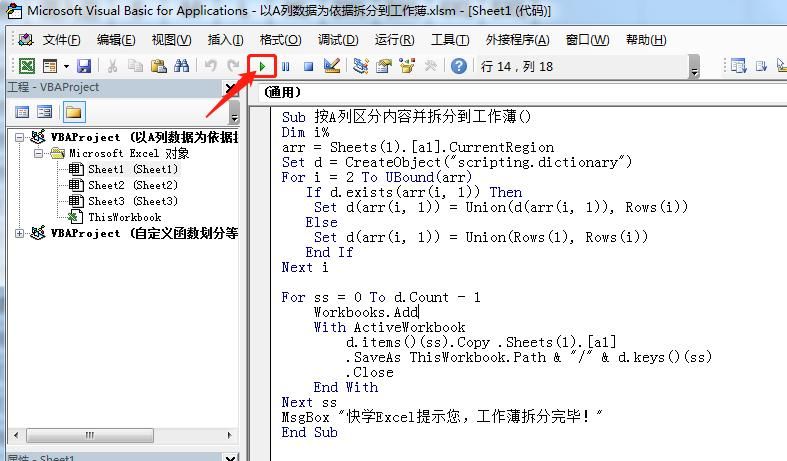The image size is (787, 461).
Task: Toggle Design Mode icon
Action: pyautogui.click(x=332, y=66)
